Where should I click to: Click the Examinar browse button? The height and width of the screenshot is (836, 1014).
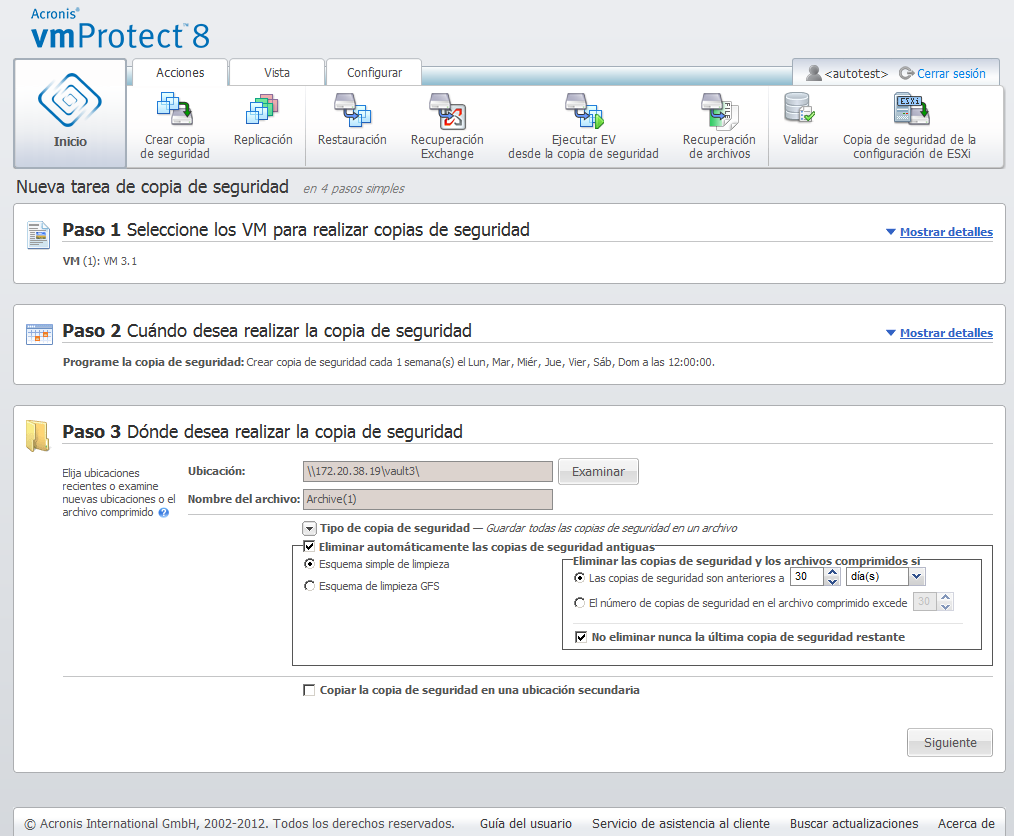click(x=598, y=471)
